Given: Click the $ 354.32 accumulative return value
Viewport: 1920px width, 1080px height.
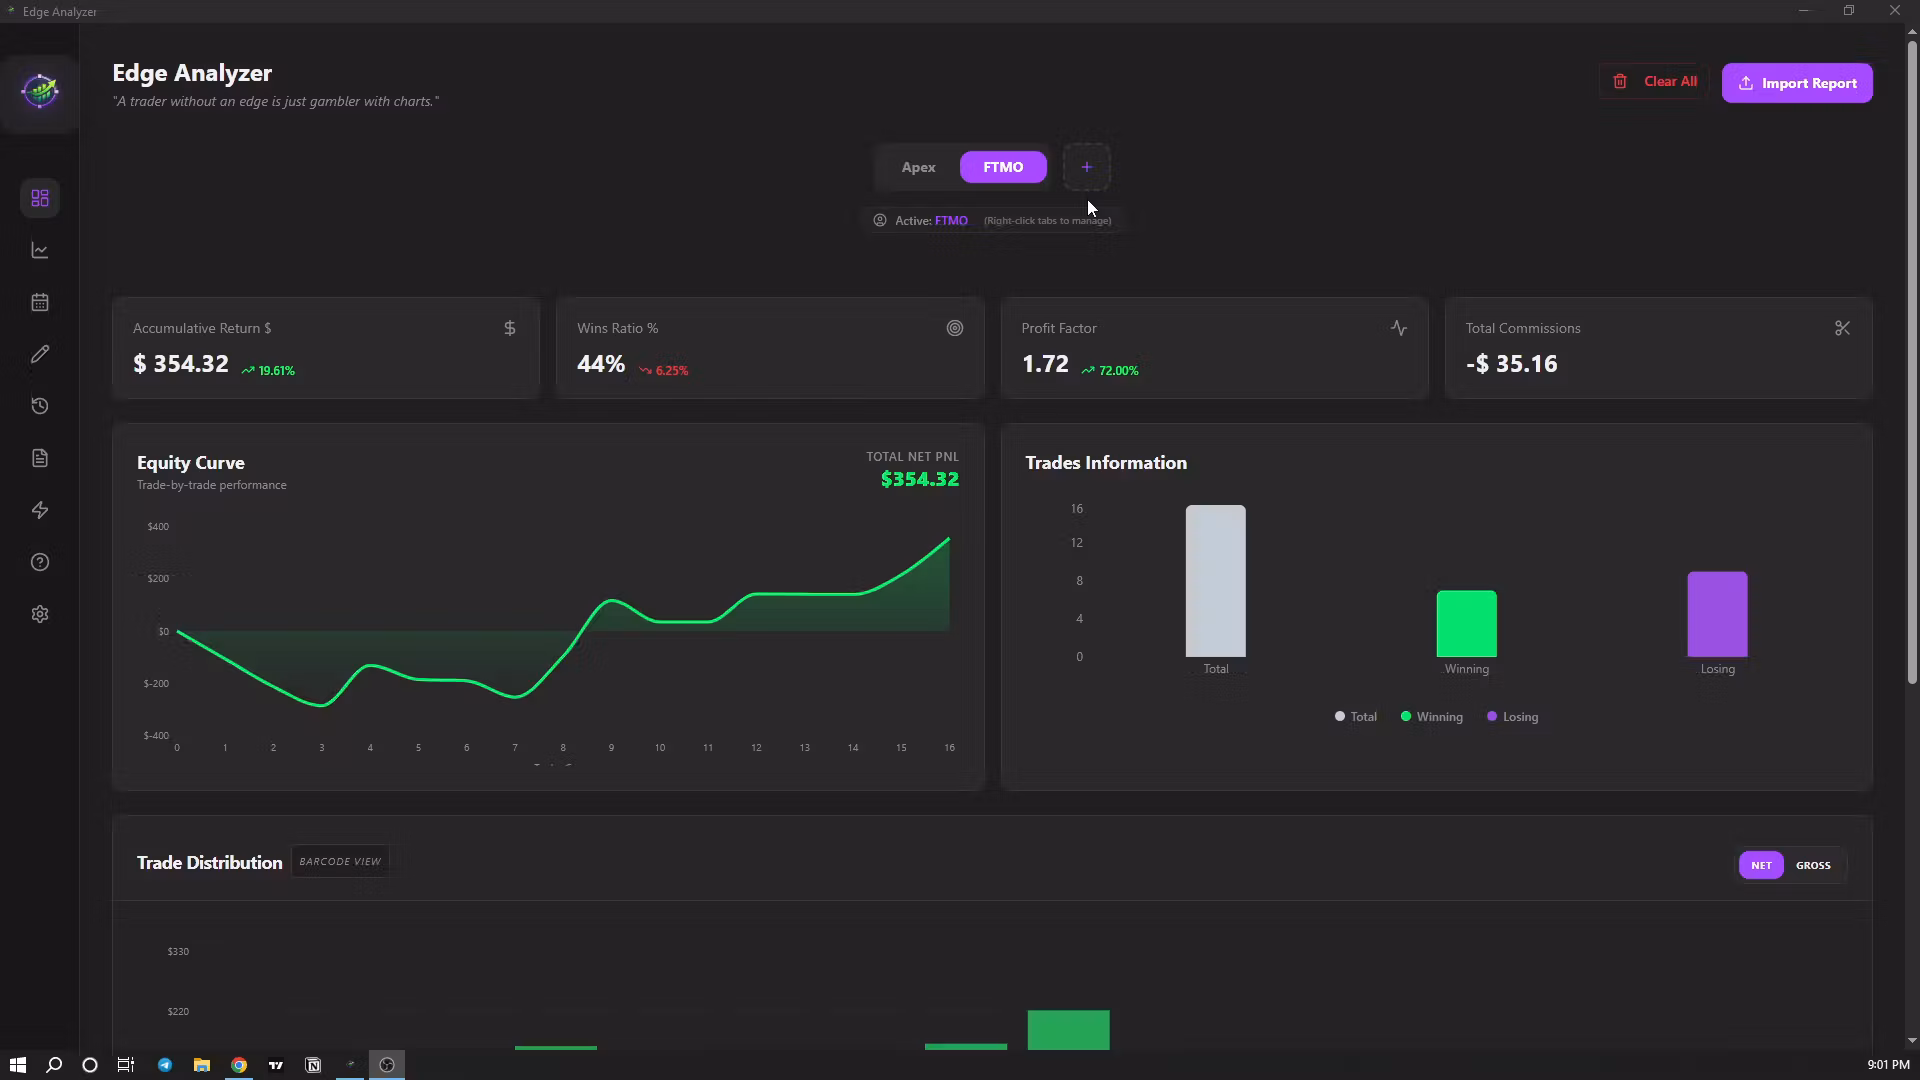Looking at the screenshot, I should (x=181, y=364).
